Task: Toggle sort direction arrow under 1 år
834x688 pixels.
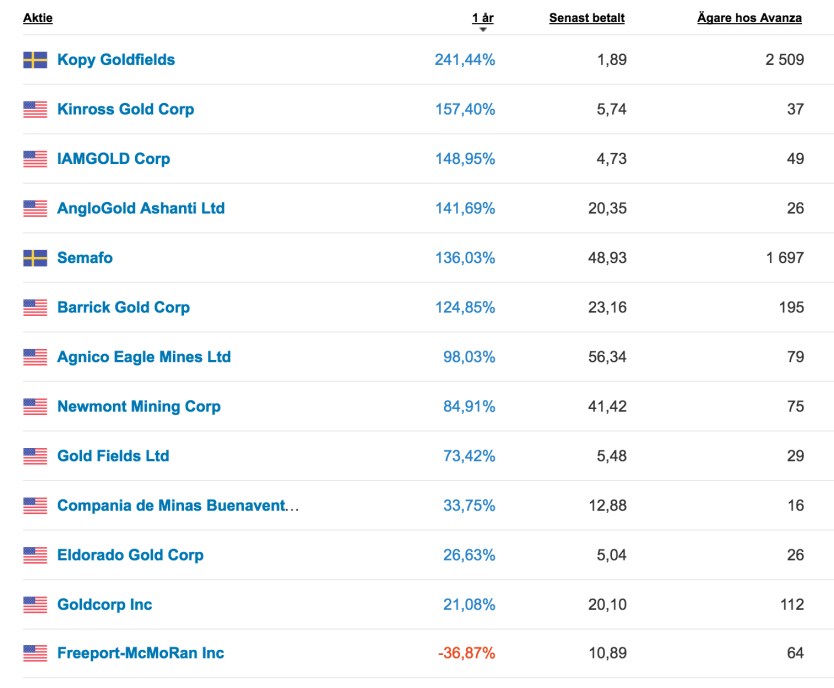Action: tap(483, 30)
